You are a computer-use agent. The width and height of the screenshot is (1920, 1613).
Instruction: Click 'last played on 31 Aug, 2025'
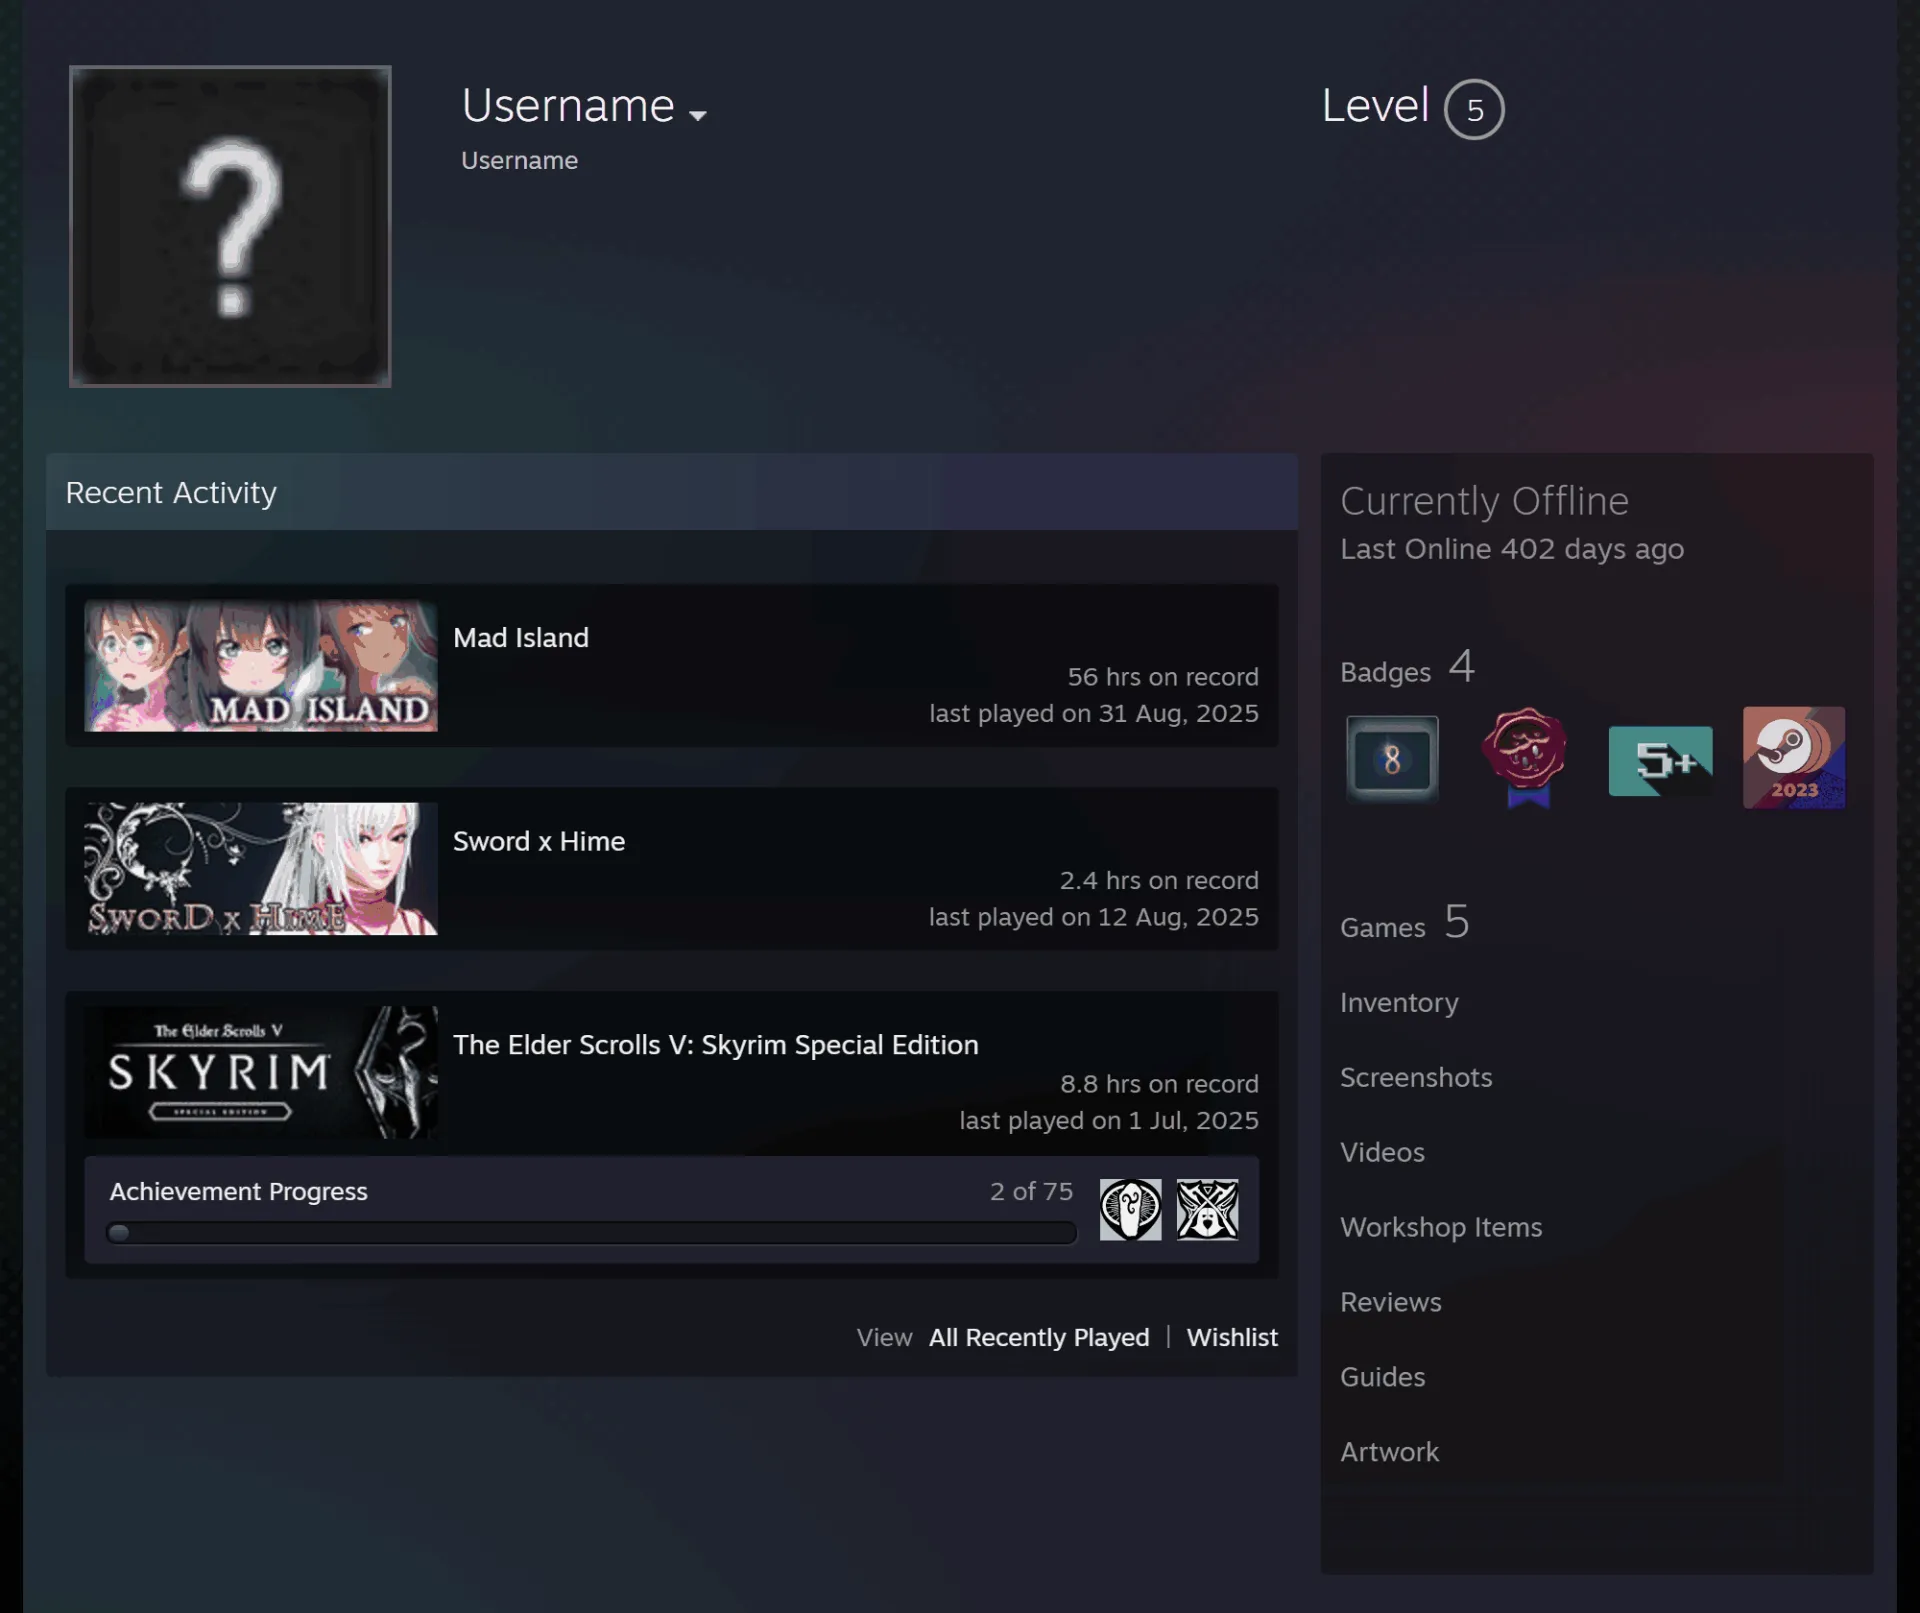coord(1094,714)
